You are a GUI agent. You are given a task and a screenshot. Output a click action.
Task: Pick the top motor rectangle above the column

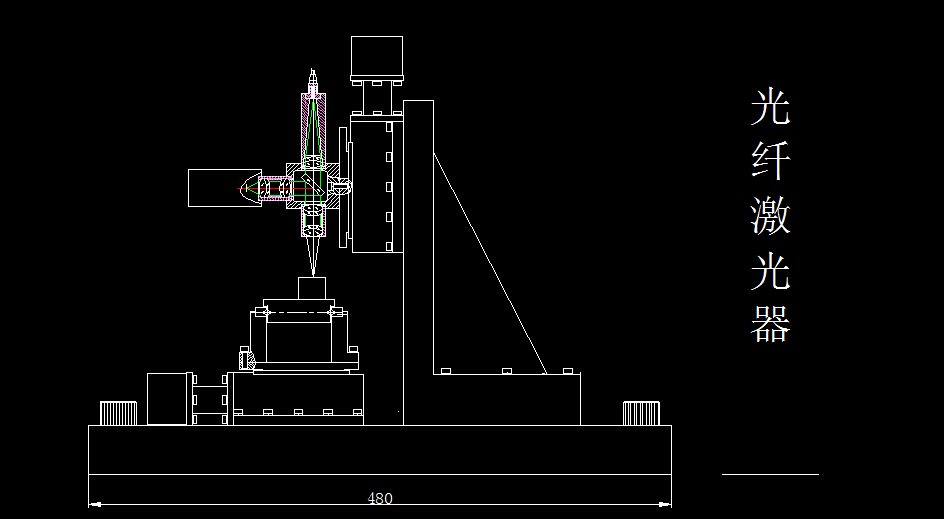[377, 55]
